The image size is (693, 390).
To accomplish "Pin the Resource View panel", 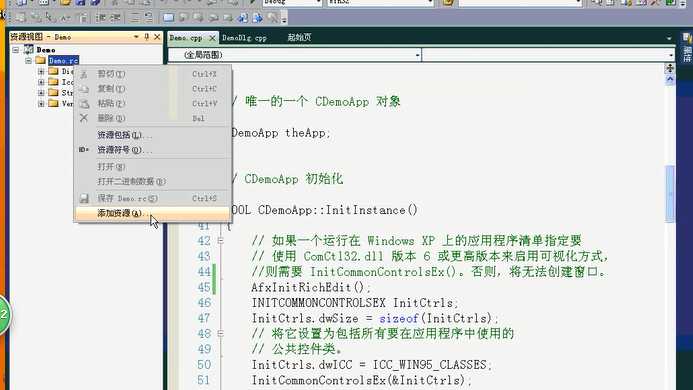I will tap(147, 37).
